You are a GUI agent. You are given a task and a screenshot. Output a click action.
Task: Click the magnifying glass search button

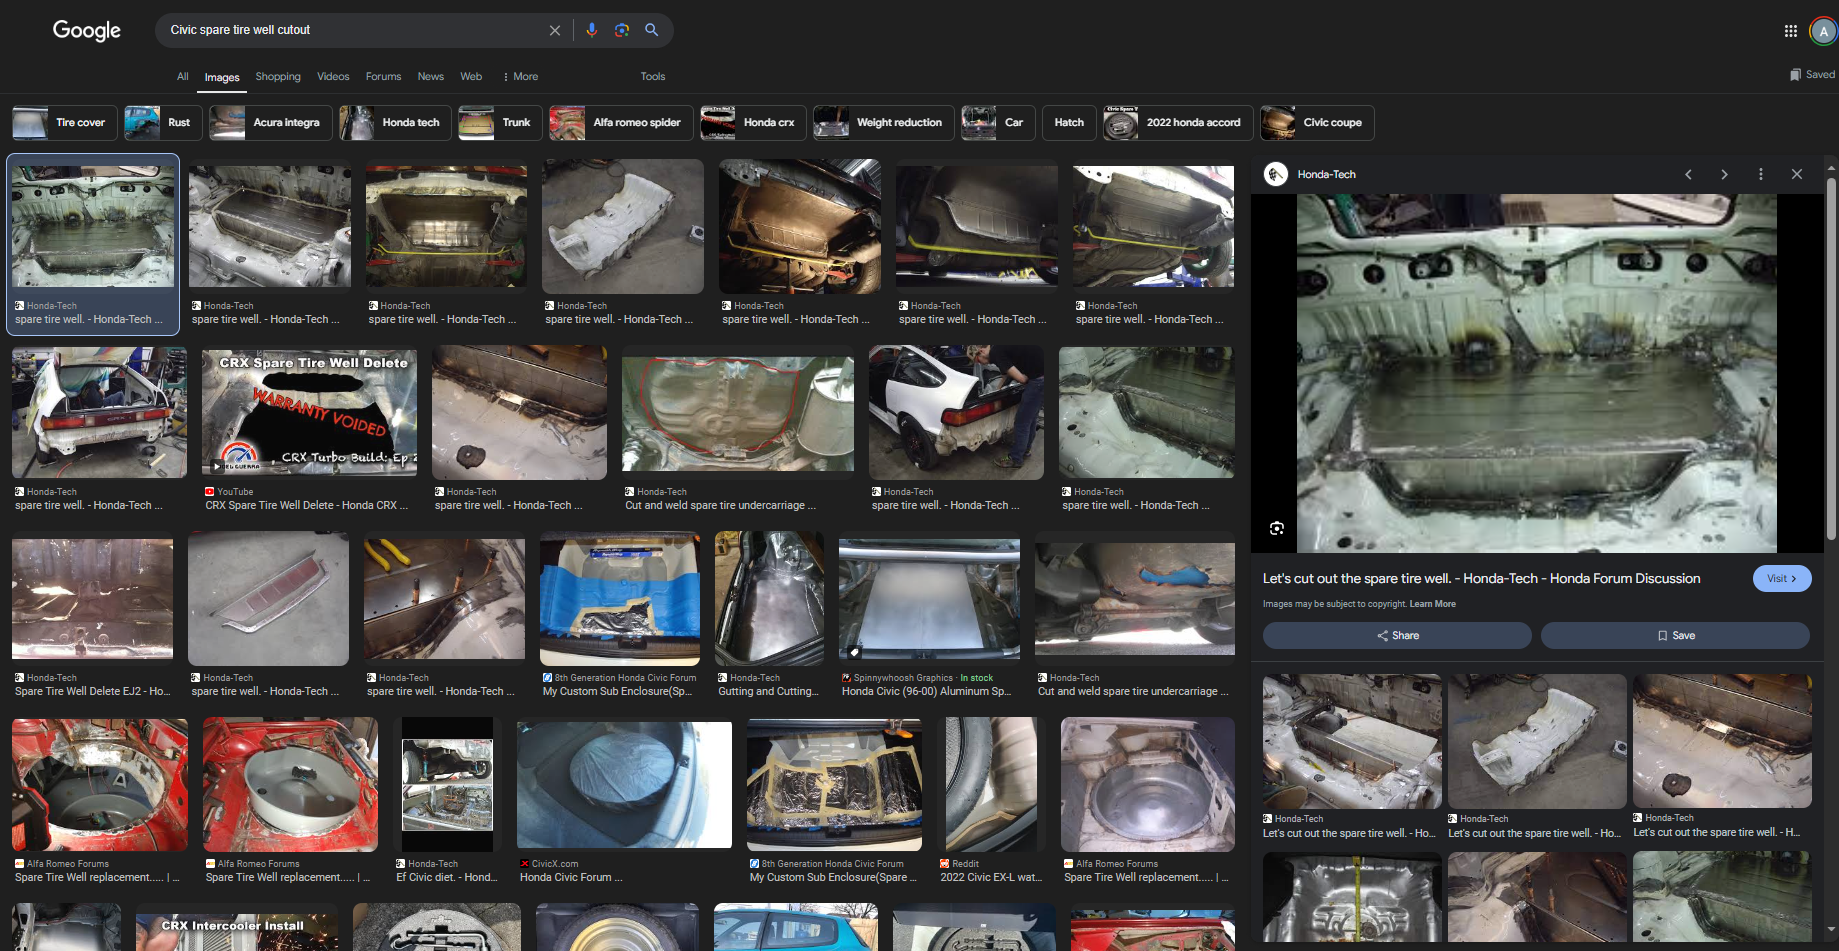click(652, 30)
